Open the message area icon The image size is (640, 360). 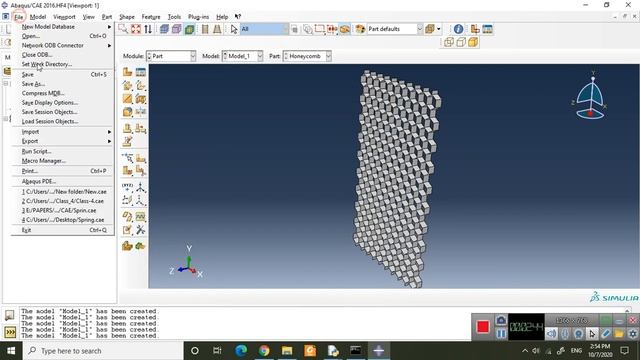tap(9, 315)
